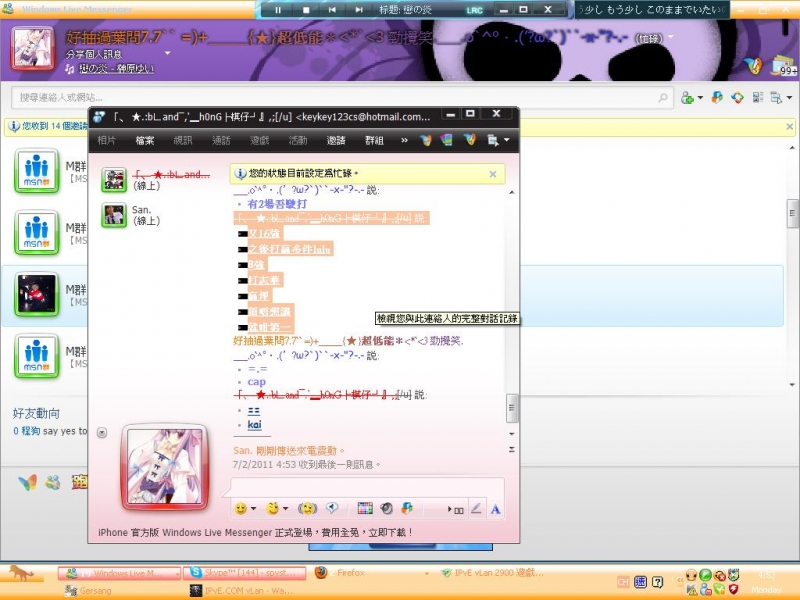Open the 群組 menu in chat window
Viewport: 800px width, 600px height.
[x=374, y=141]
